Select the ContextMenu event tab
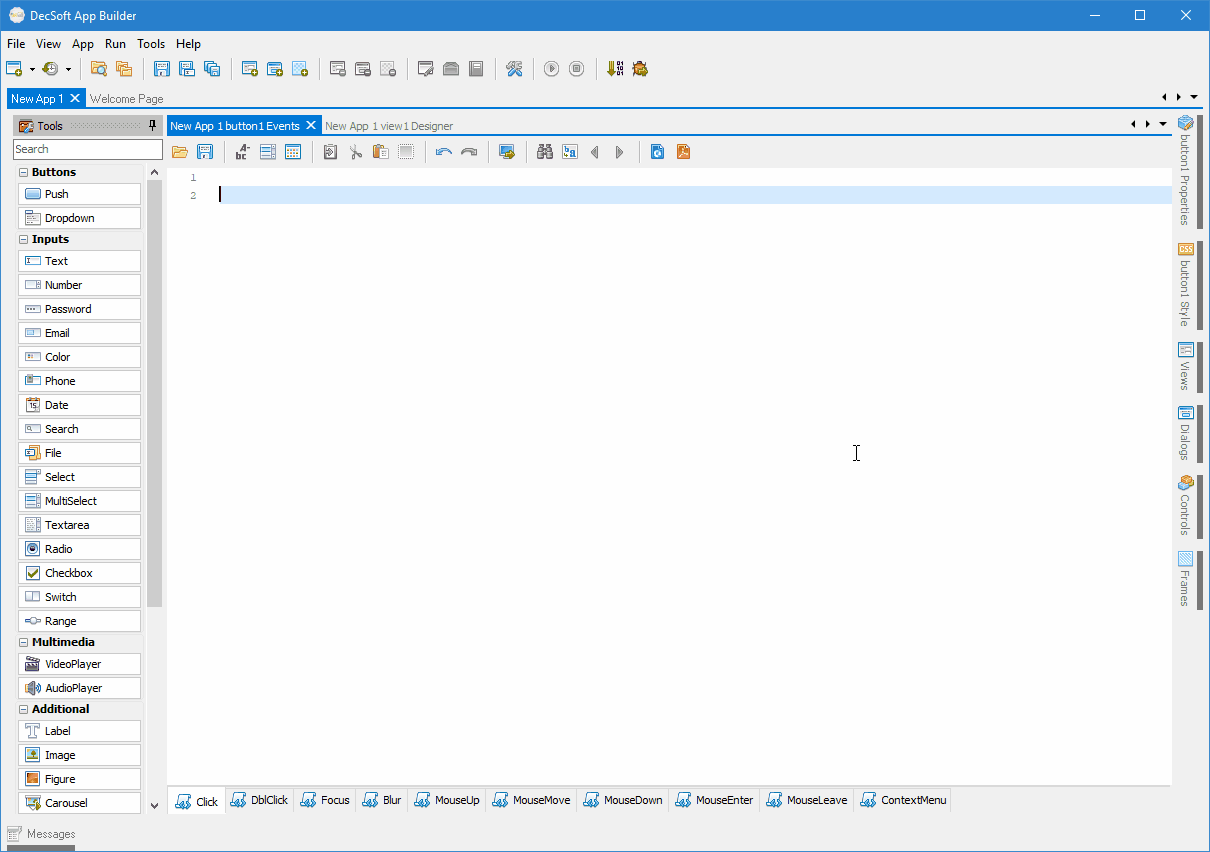The image size is (1210, 852). point(902,800)
